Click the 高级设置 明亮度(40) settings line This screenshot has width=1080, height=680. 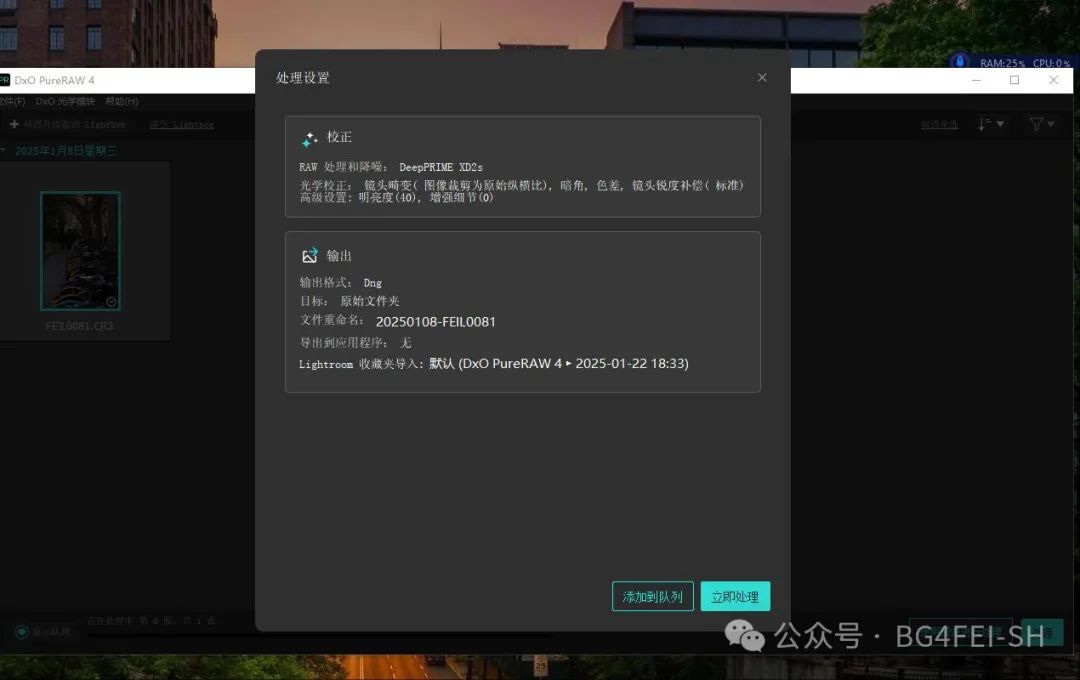396,198
